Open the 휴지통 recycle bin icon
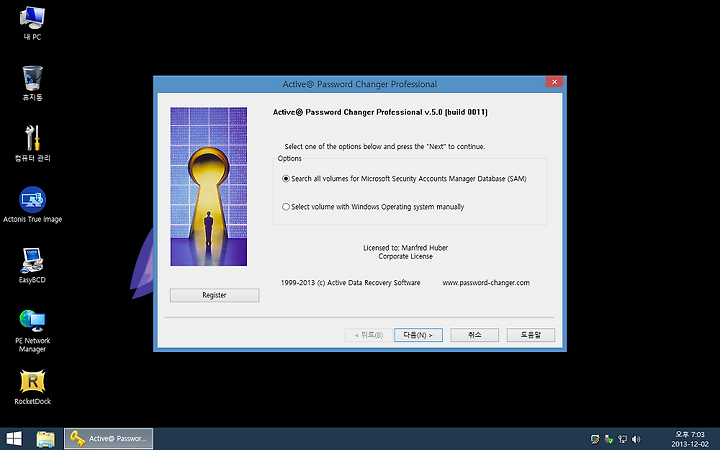The image size is (720, 450). pyautogui.click(x=32, y=83)
